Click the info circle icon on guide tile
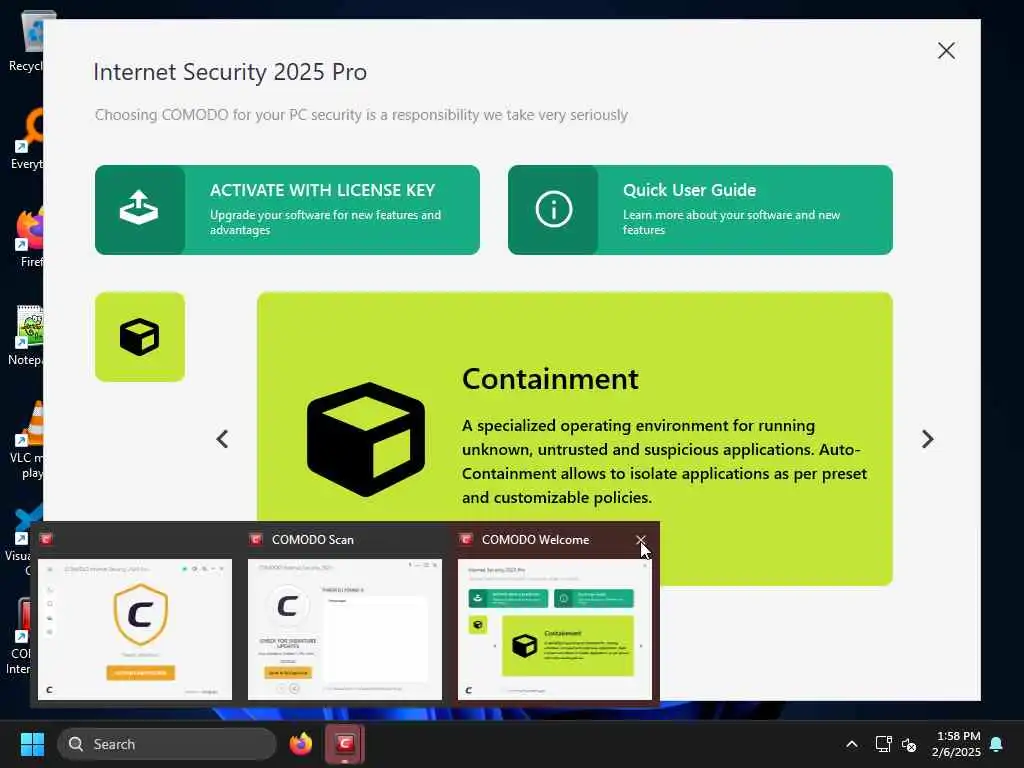 click(554, 209)
